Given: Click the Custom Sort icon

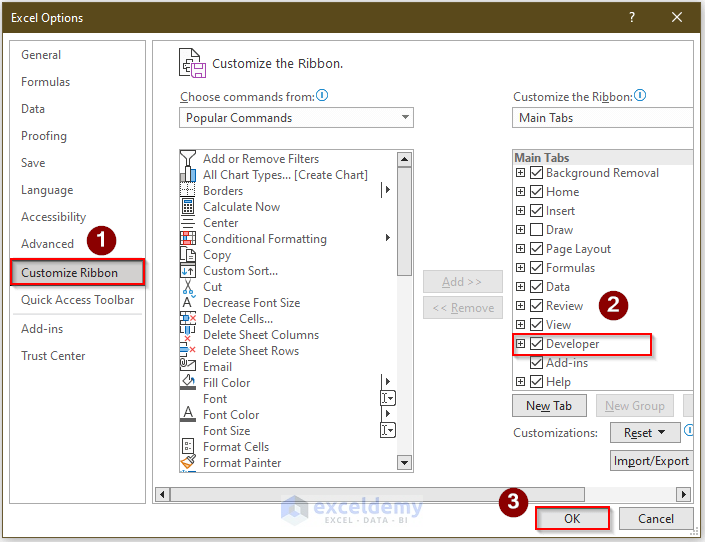Looking at the screenshot, I should pyautogui.click(x=187, y=271).
